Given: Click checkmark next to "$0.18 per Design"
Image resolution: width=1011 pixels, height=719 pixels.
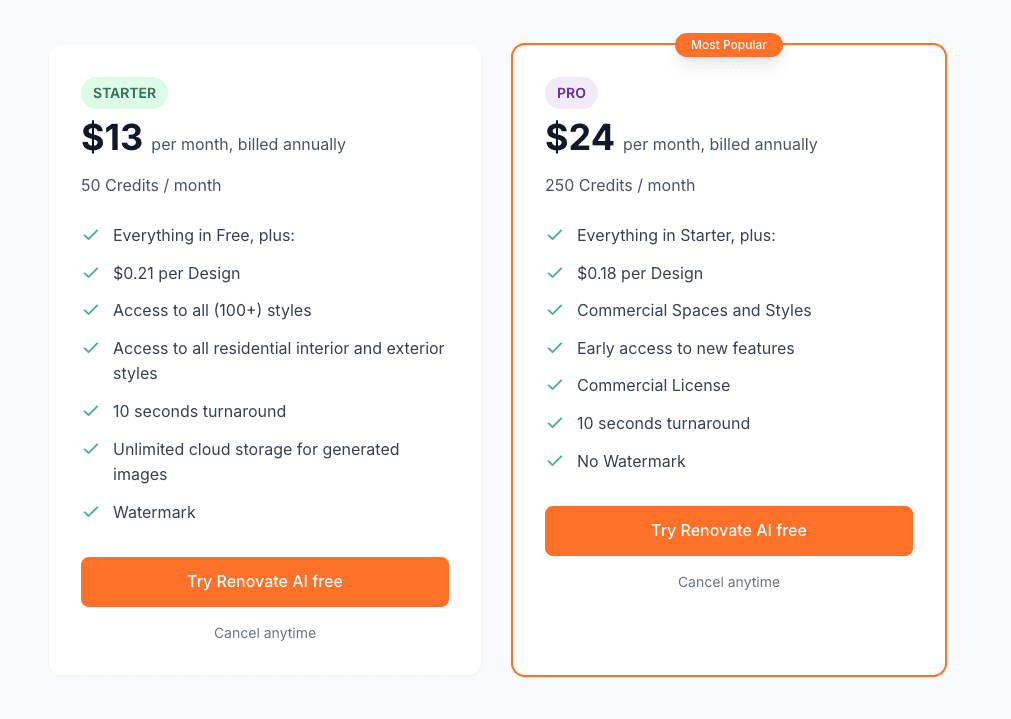Looking at the screenshot, I should 555,273.
